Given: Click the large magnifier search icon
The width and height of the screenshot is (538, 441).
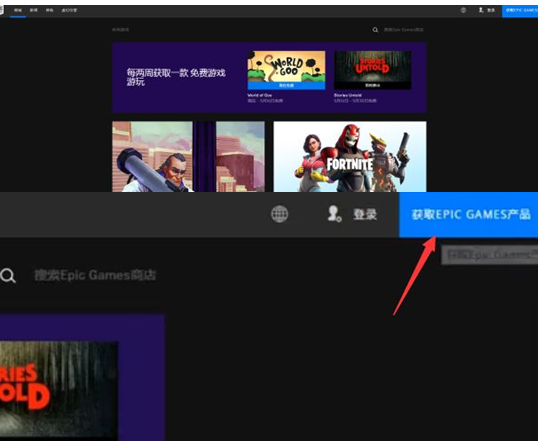Looking at the screenshot, I should tap(8, 275).
